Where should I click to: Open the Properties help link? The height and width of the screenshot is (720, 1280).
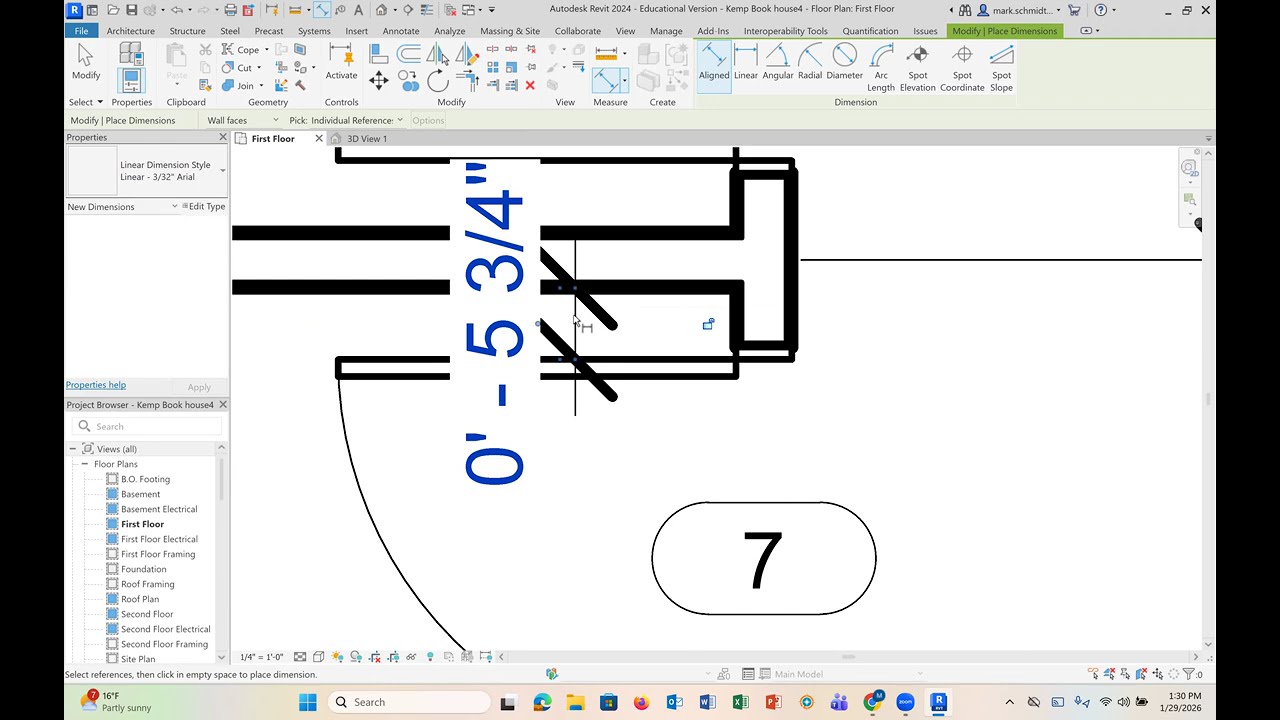pos(96,385)
